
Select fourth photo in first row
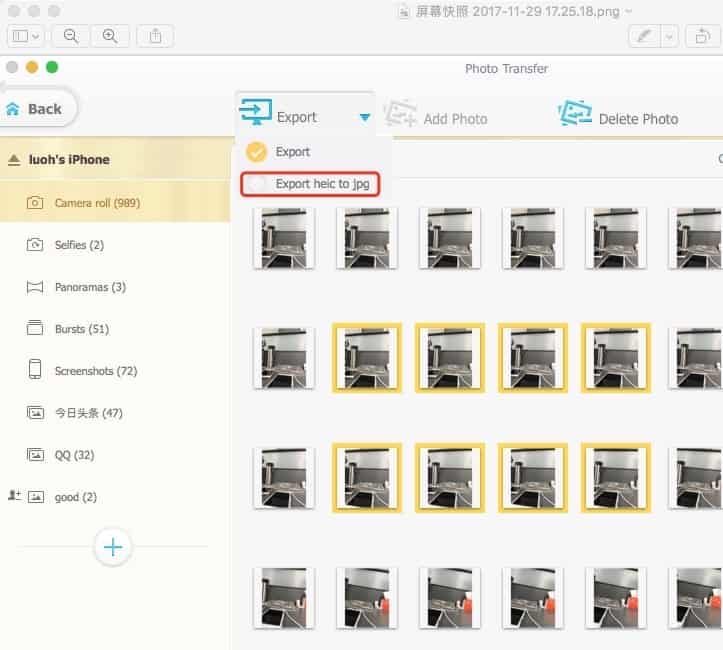pos(533,238)
